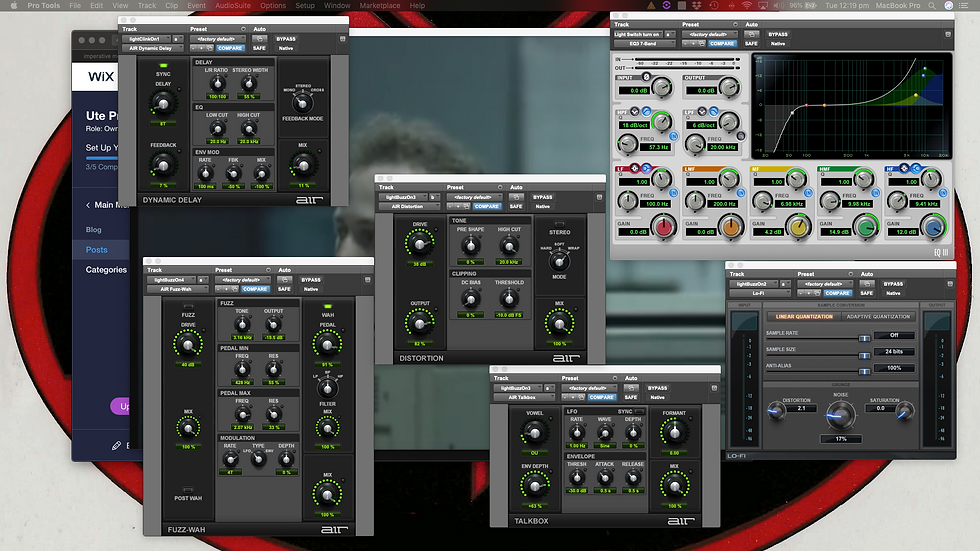The image size is (980, 551).
Task: Enable the HPF band IN button in EQ3
Action: pos(674,136)
